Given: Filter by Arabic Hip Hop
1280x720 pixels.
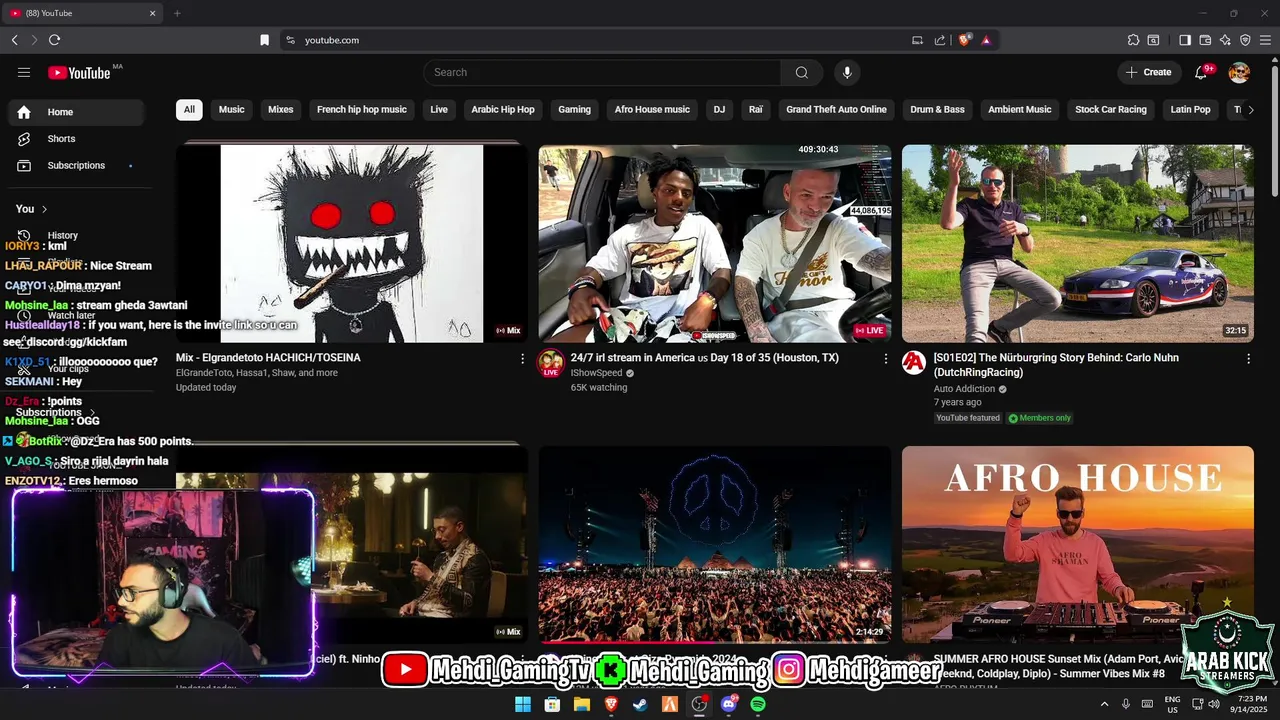Looking at the screenshot, I should coord(503,109).
